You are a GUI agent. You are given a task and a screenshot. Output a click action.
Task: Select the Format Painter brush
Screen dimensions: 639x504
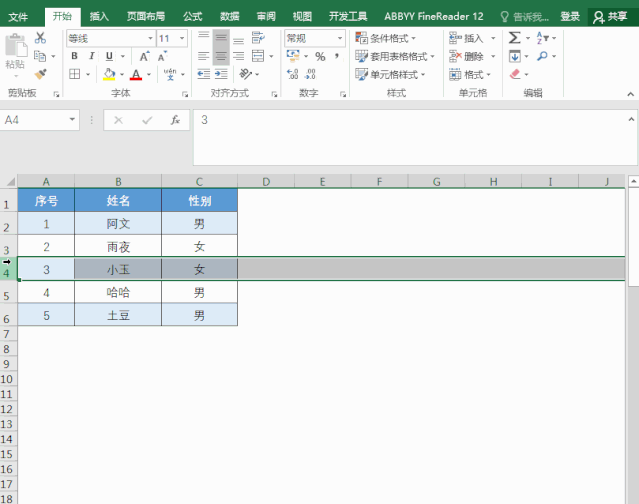click(40, 74)
